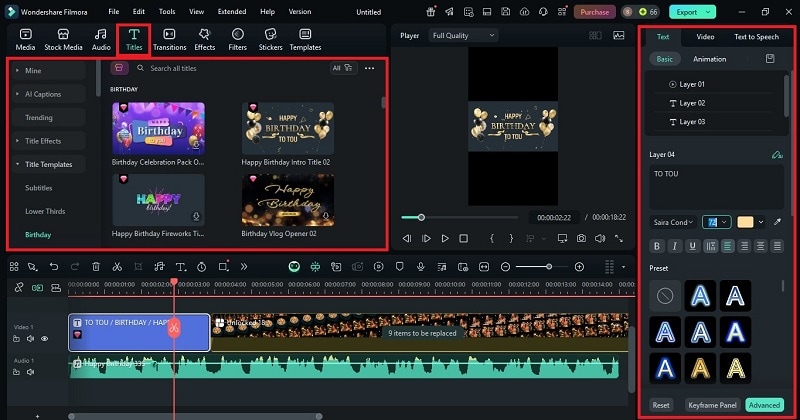This screenshot has width=800, height=420.
Task: Align text left
Action: click(x=728, y=246)
